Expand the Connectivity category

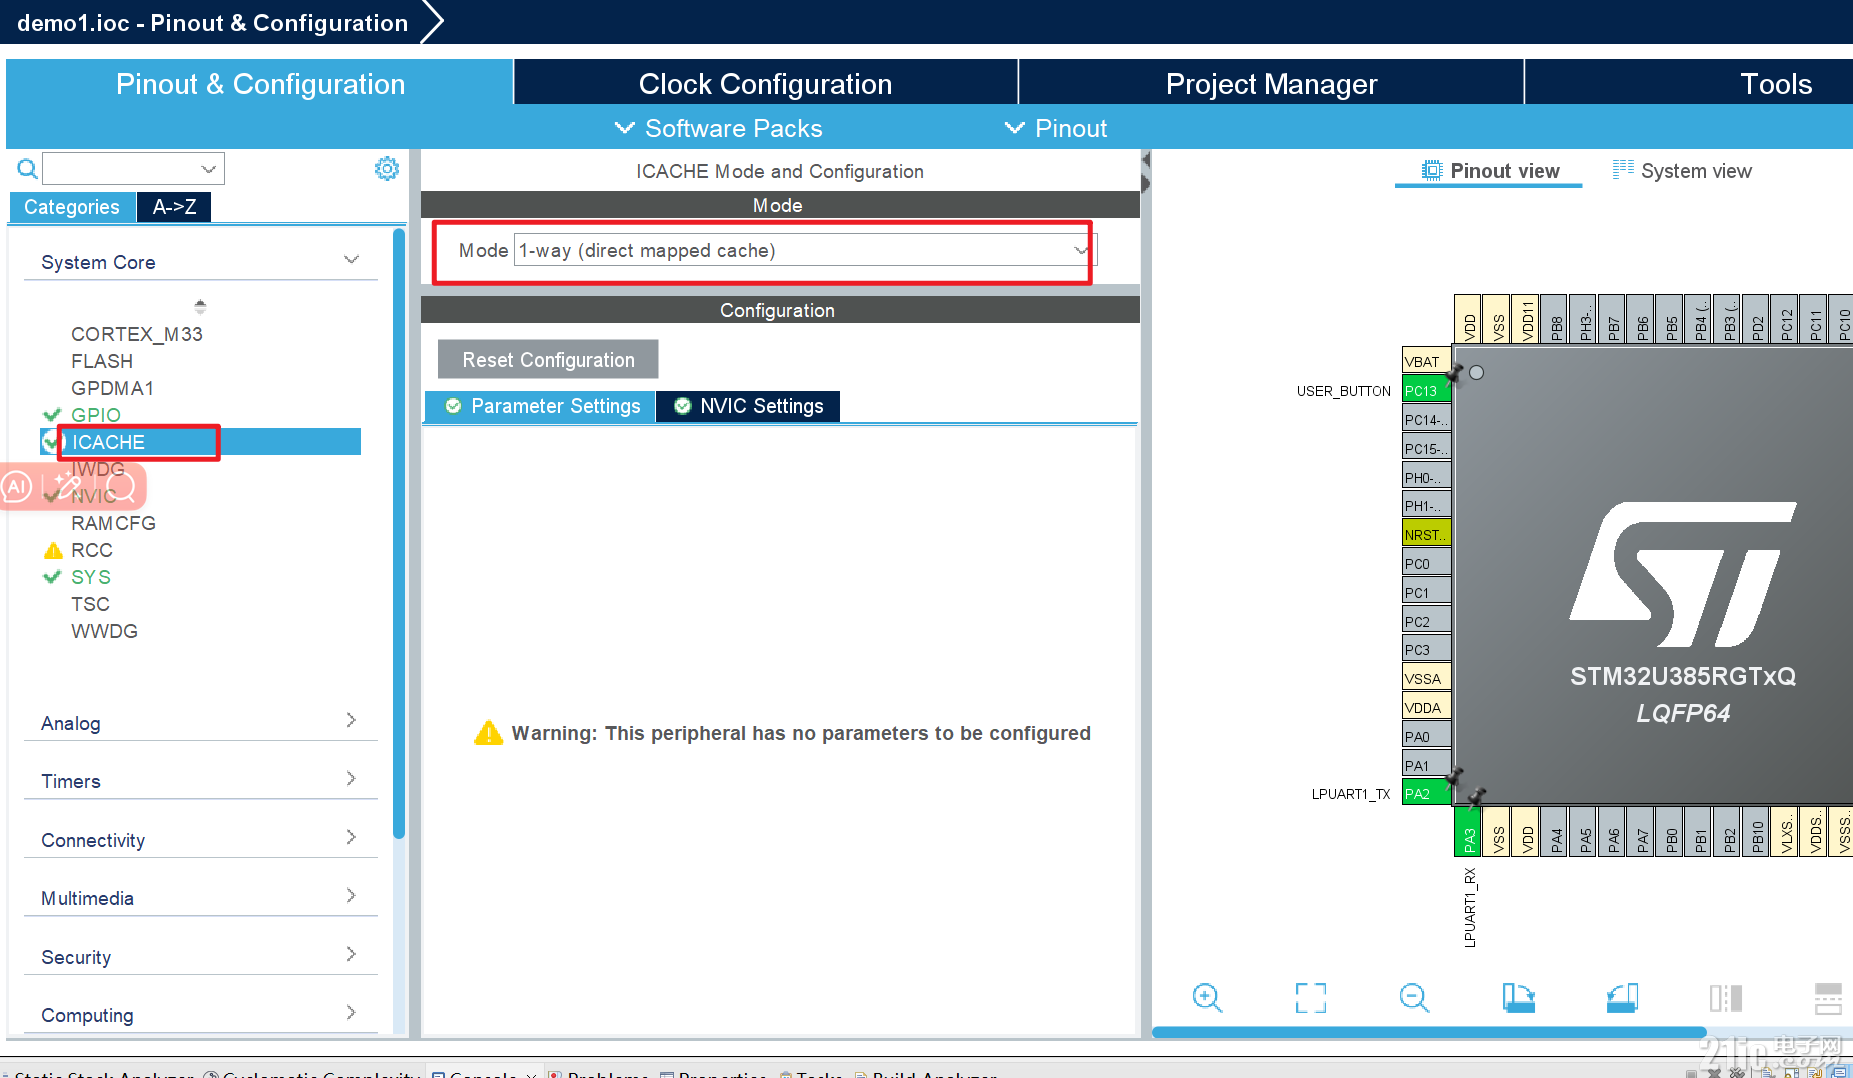click(351, 837)
